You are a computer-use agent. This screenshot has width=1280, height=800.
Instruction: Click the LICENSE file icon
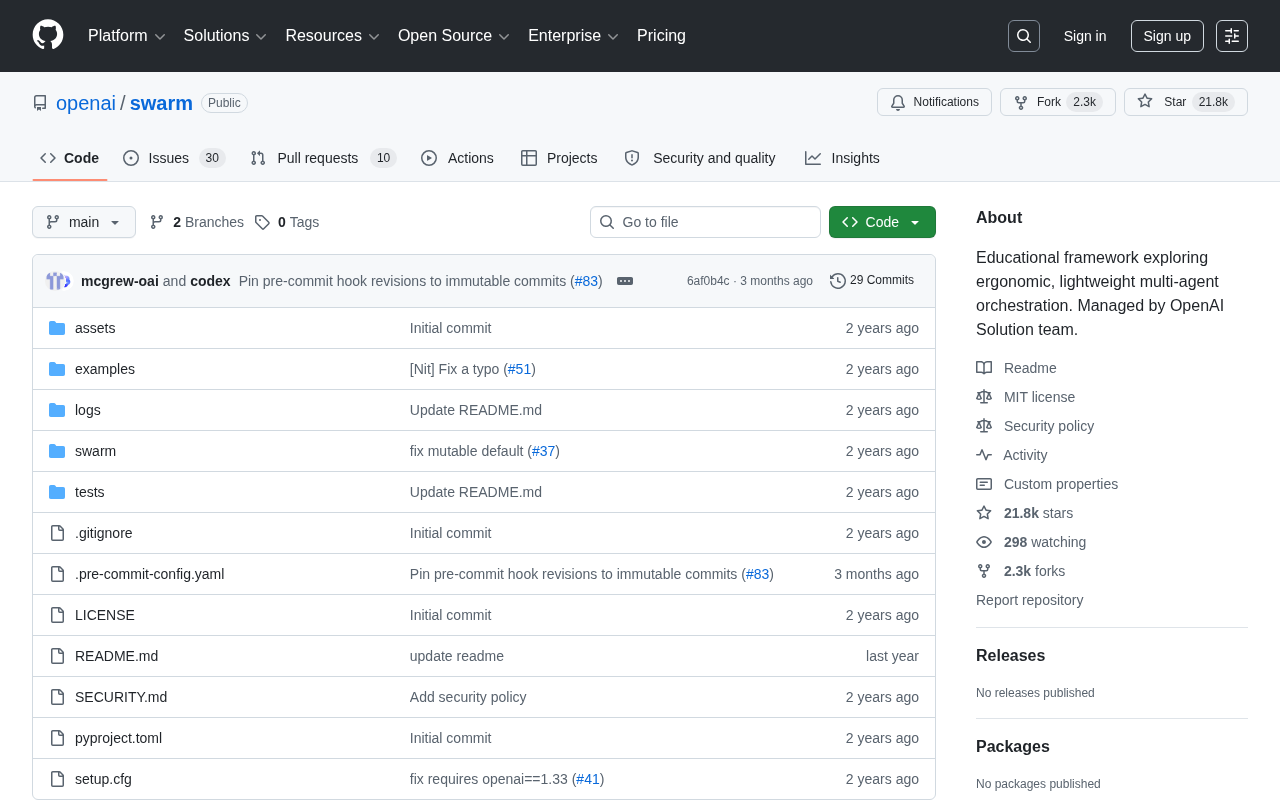[x=57, y=615]
